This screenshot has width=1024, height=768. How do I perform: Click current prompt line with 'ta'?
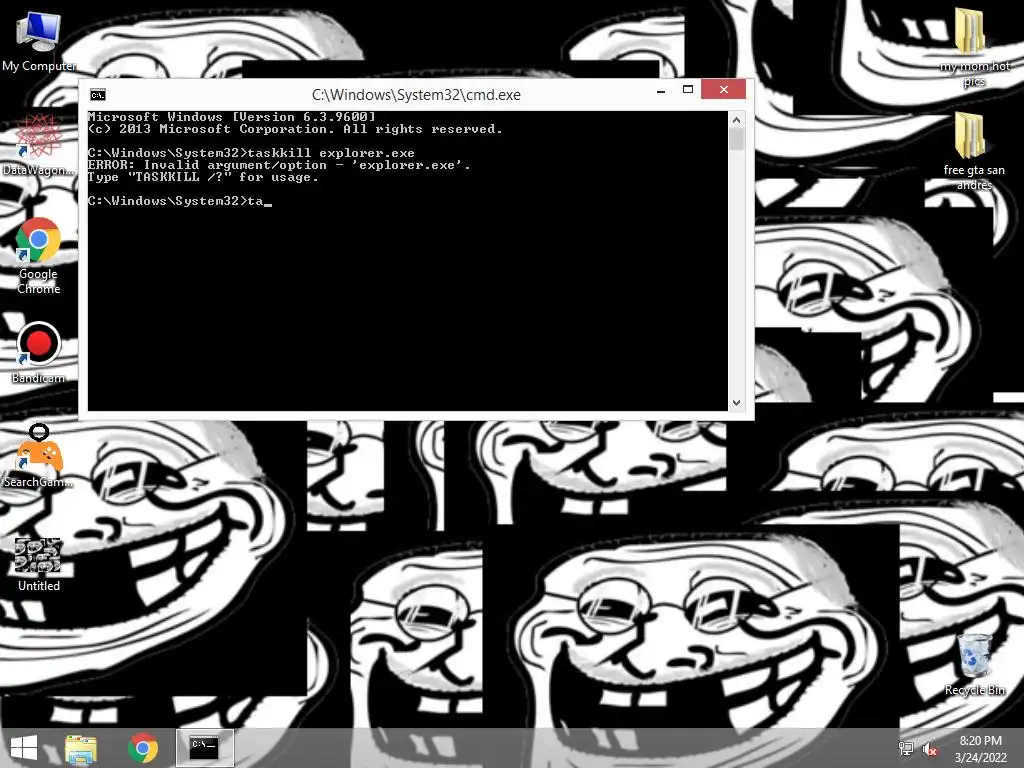tap(180, 201)
